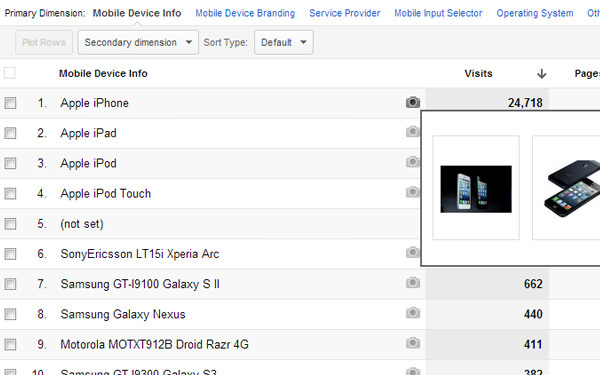
Task: Open the Secondary dimension dropdown
Action: click(138, 42)
